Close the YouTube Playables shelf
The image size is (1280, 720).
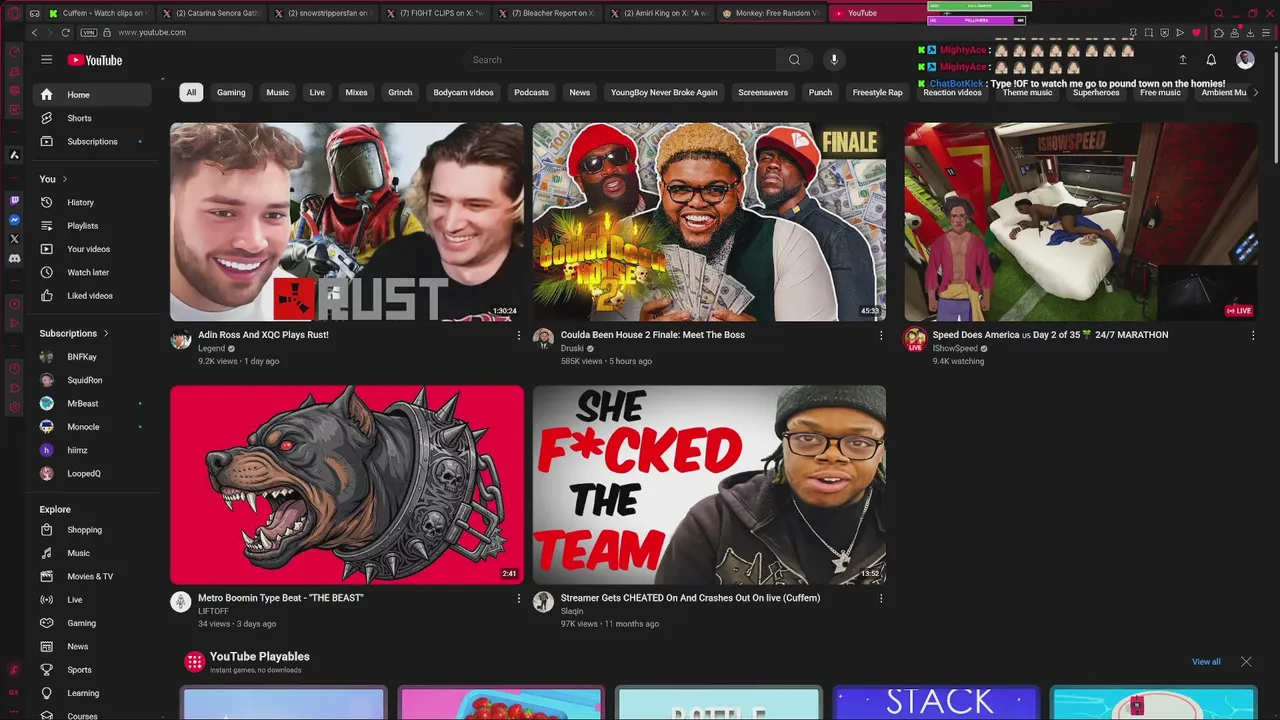click(1246, 662)
